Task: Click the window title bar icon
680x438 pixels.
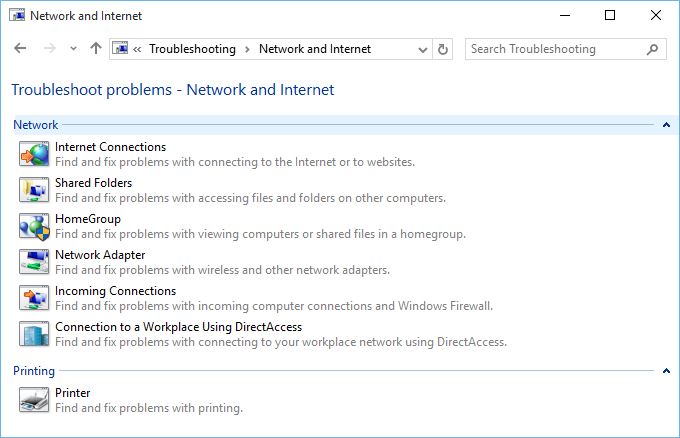Action: pos(17,16)
